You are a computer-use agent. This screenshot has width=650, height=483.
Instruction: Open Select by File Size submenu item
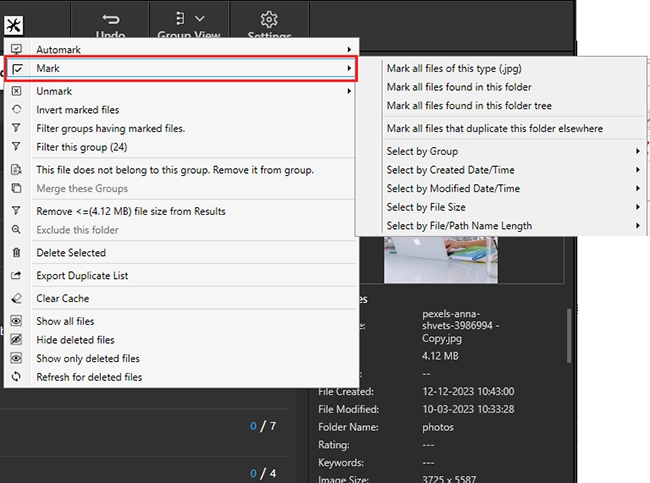point(501,207)
